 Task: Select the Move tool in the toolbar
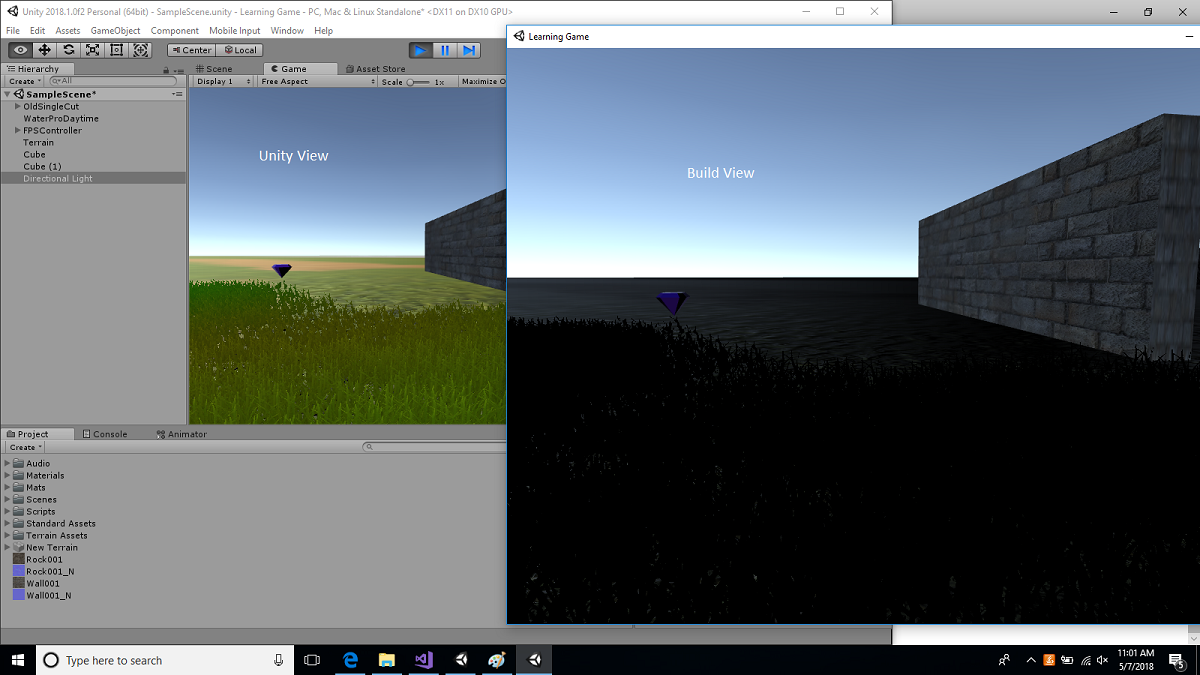pos(44,49)
